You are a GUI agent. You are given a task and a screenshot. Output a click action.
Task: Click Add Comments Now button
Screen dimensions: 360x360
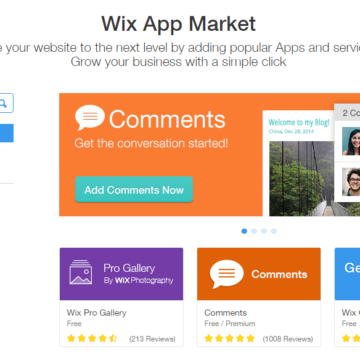[134, 189]
